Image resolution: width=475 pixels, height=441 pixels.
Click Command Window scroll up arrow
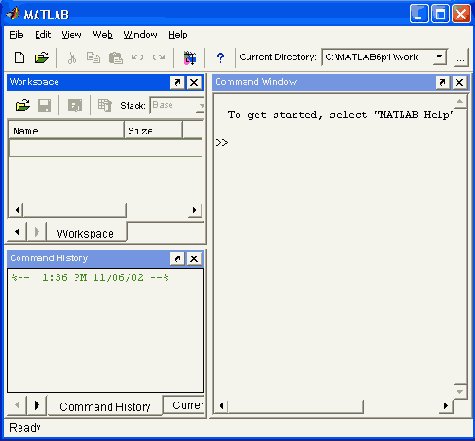tap(460, 101)
